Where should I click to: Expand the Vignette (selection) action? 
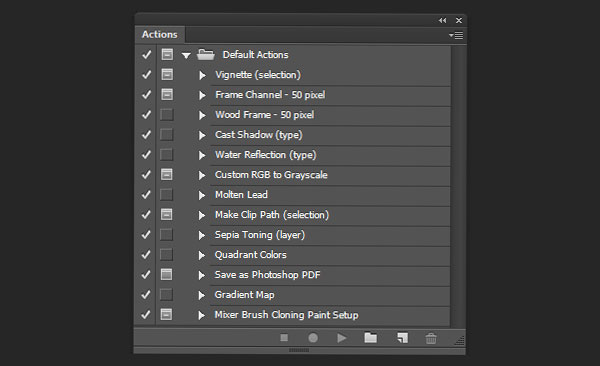[x=202, y=75]
